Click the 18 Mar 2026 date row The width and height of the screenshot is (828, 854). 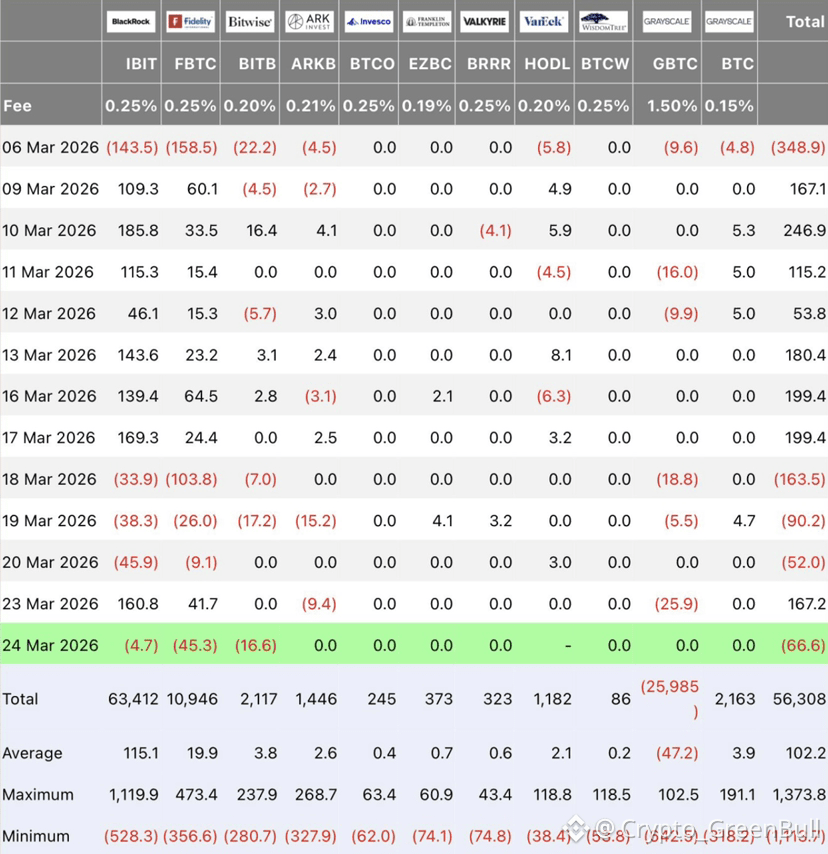point(49,479)
